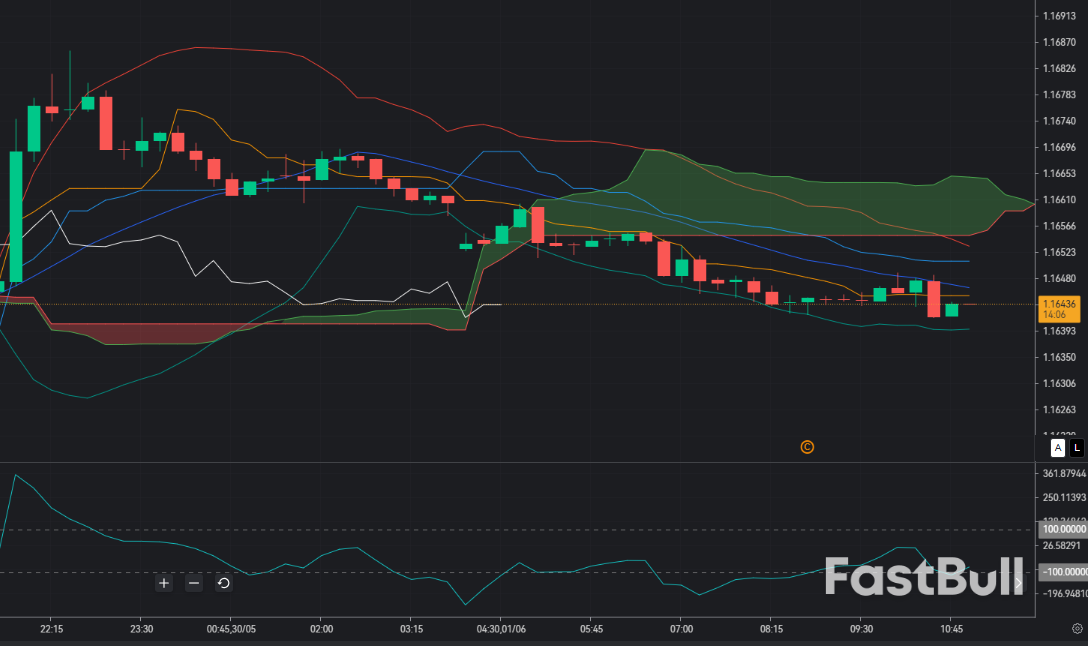Click the 03:15 time axis label

(411, 629)
